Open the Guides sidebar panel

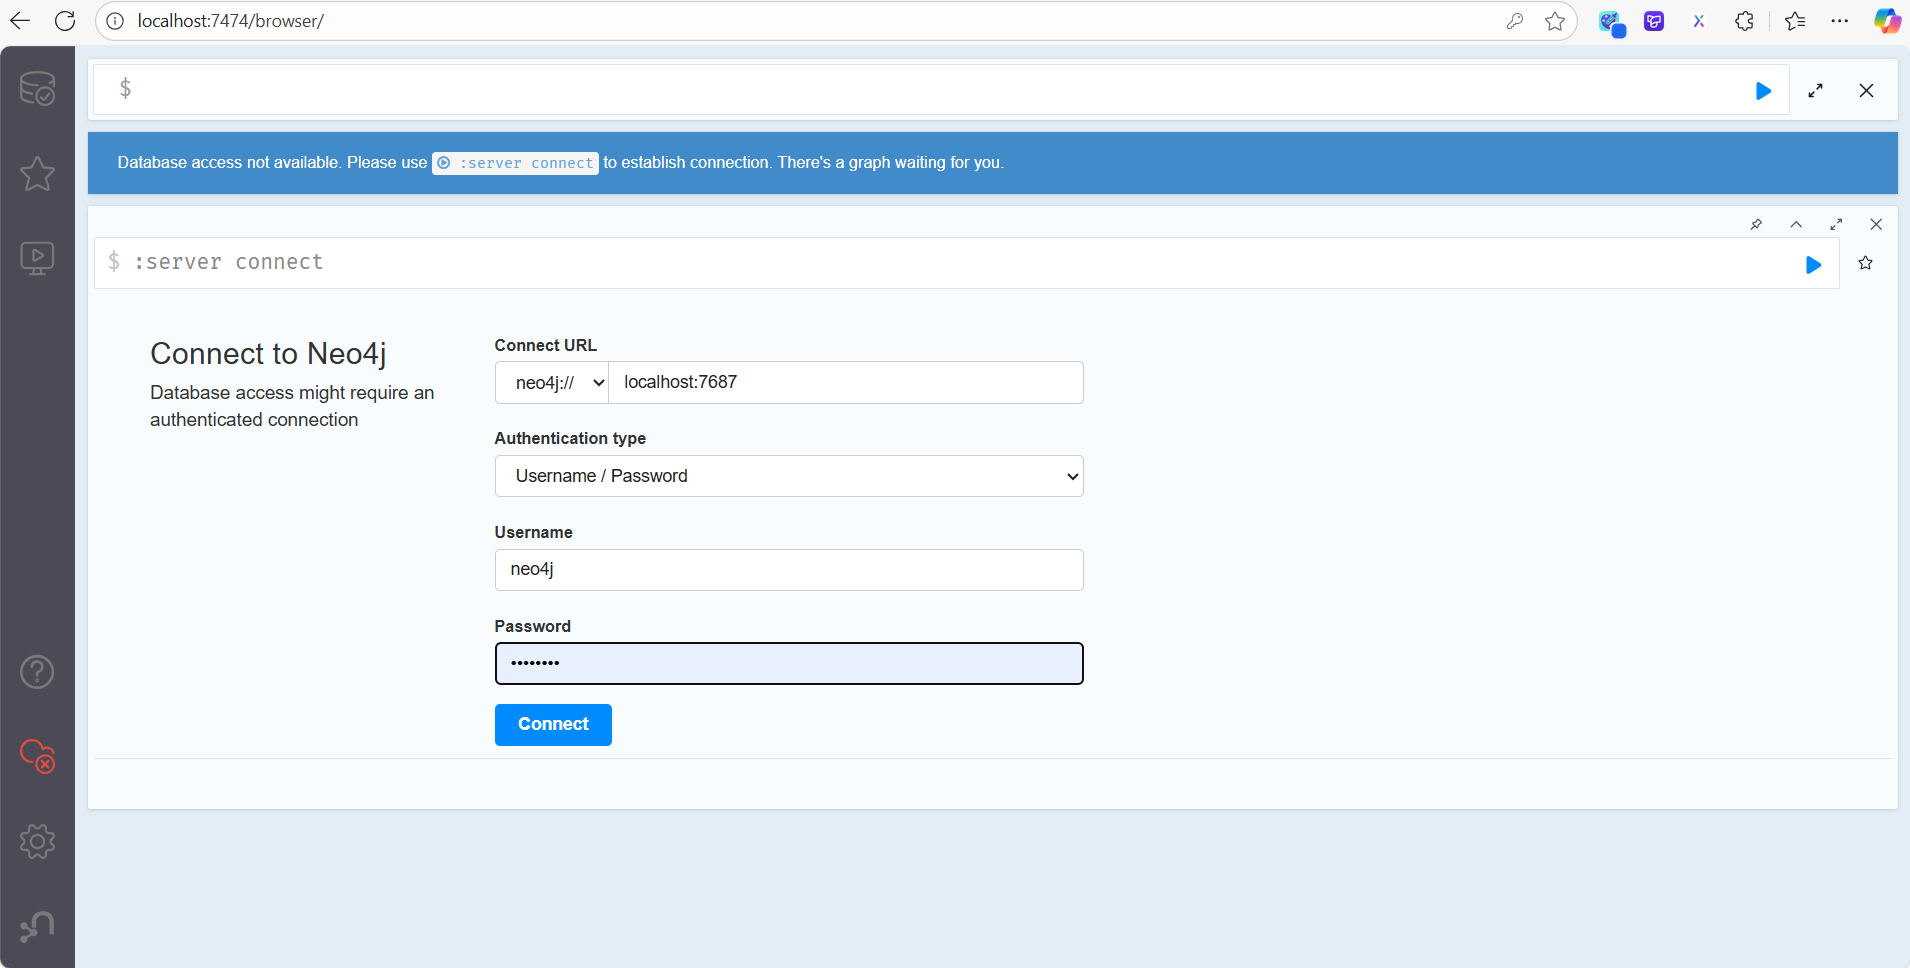point(37,259)
